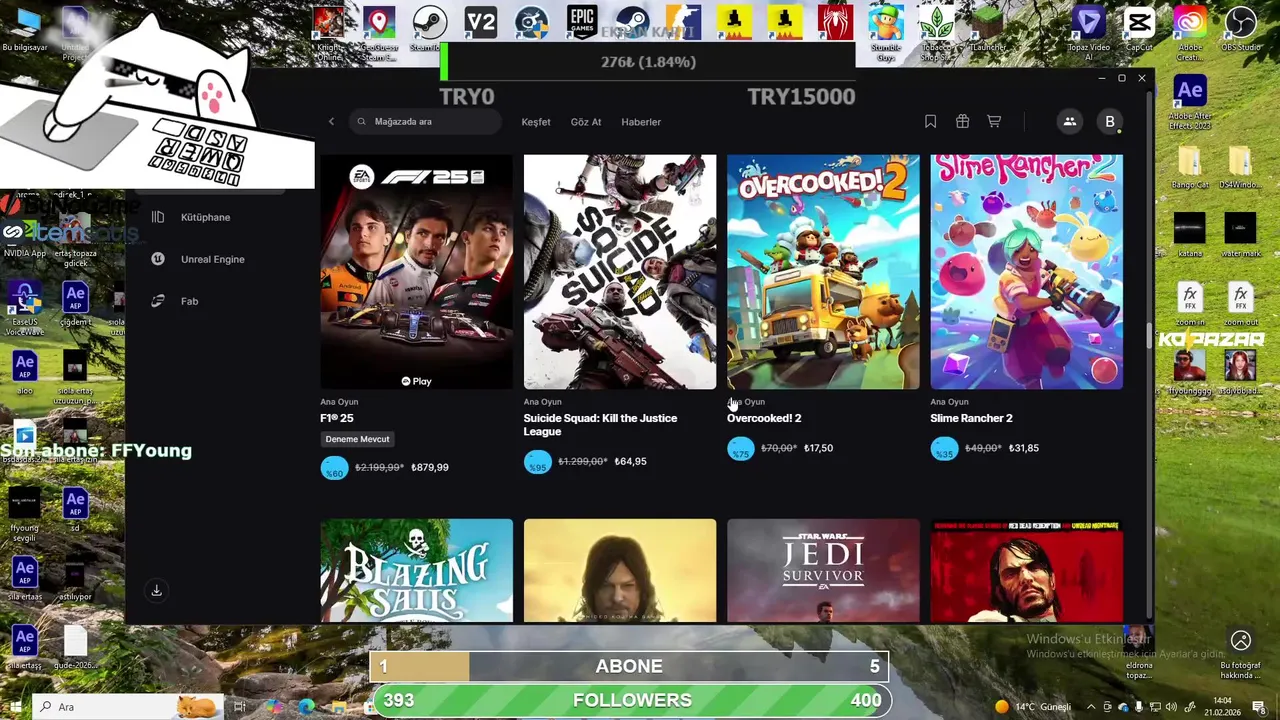The height and width of the screenshot is (720, 1280).
Task: Open the Göz At browse tab
Action: tap(586, 122)
